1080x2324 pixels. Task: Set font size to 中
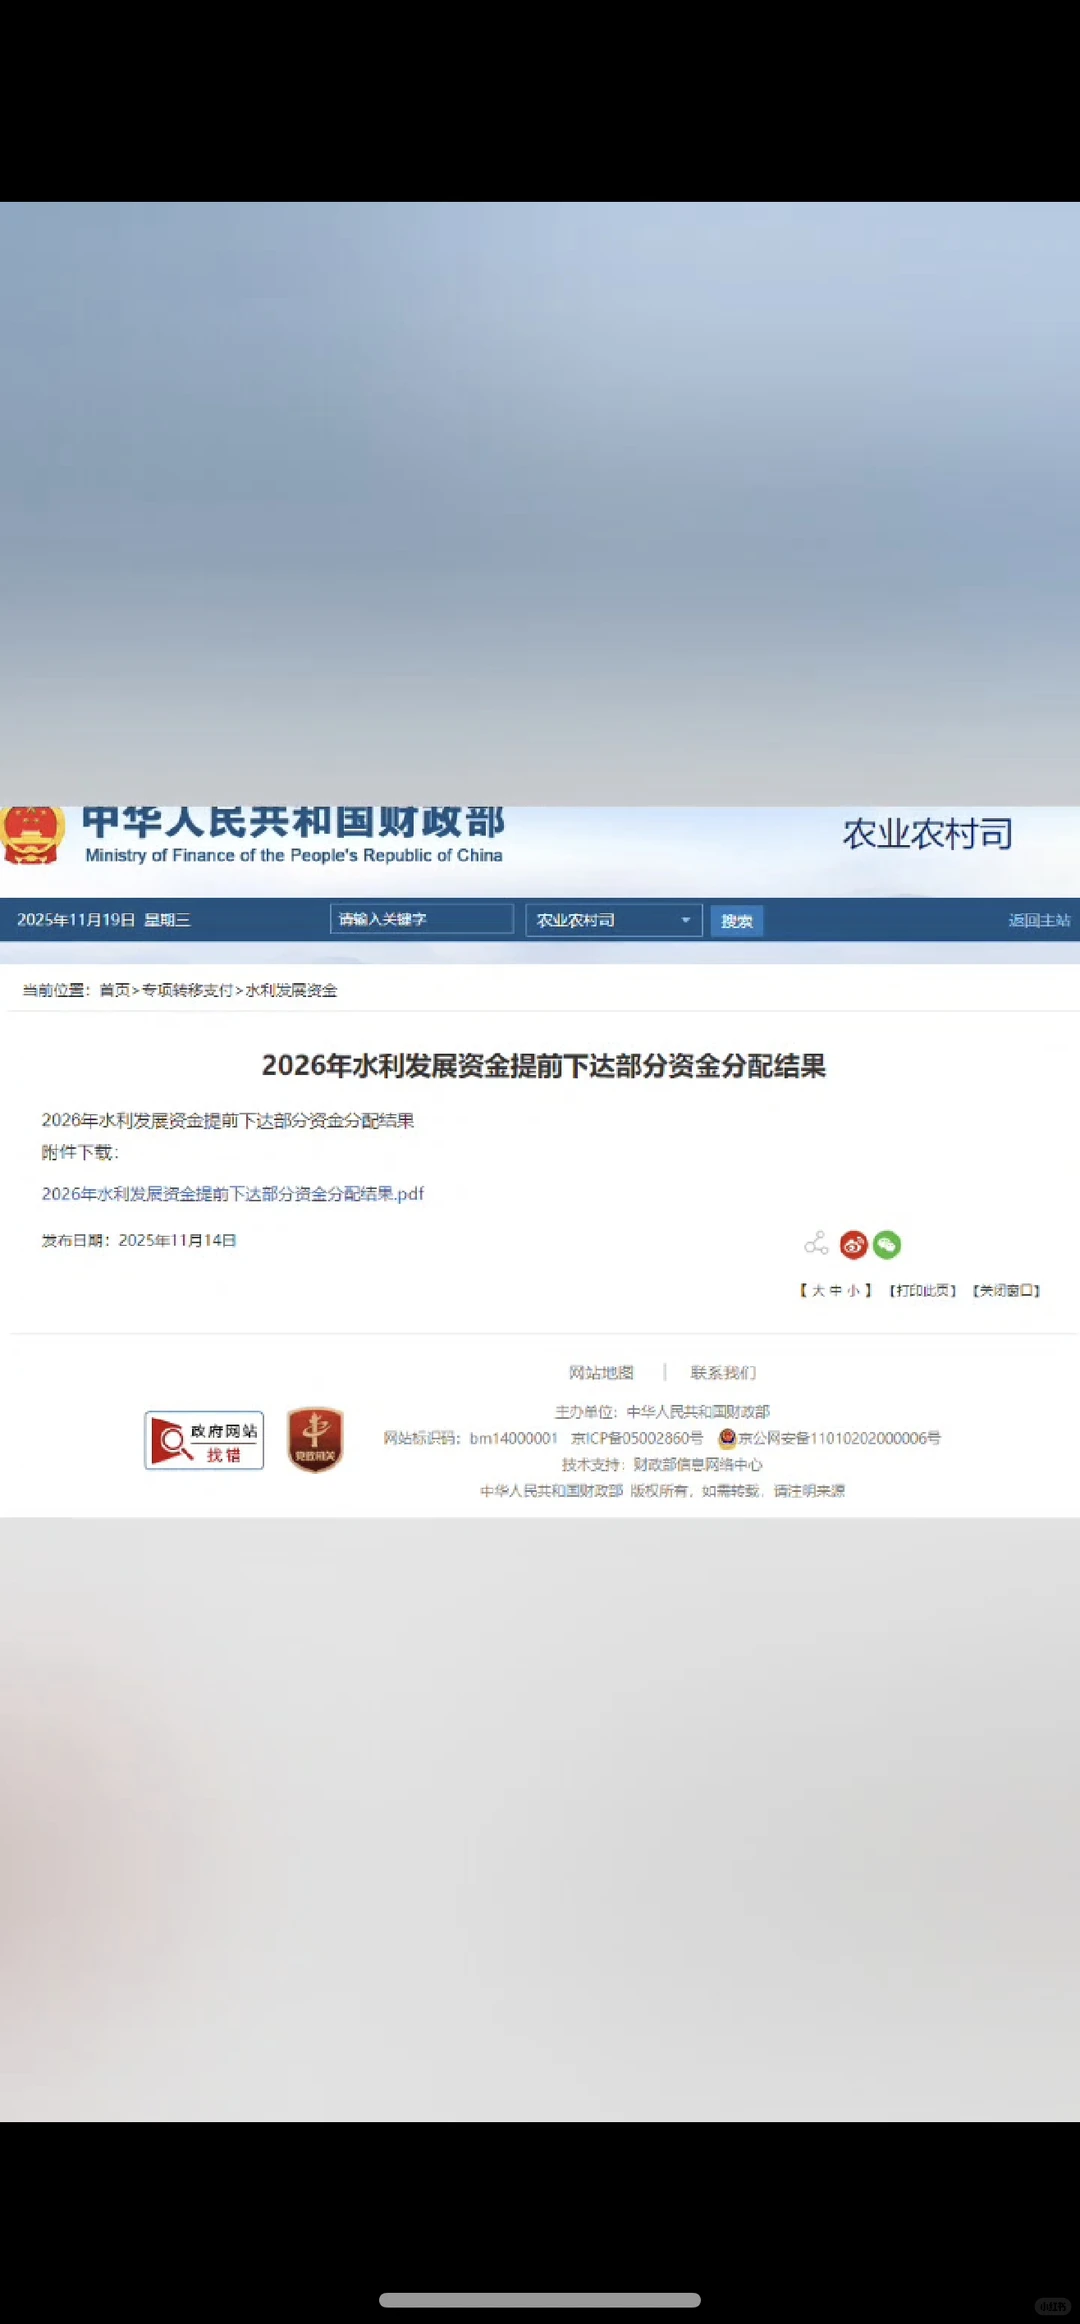point(836,1291)
